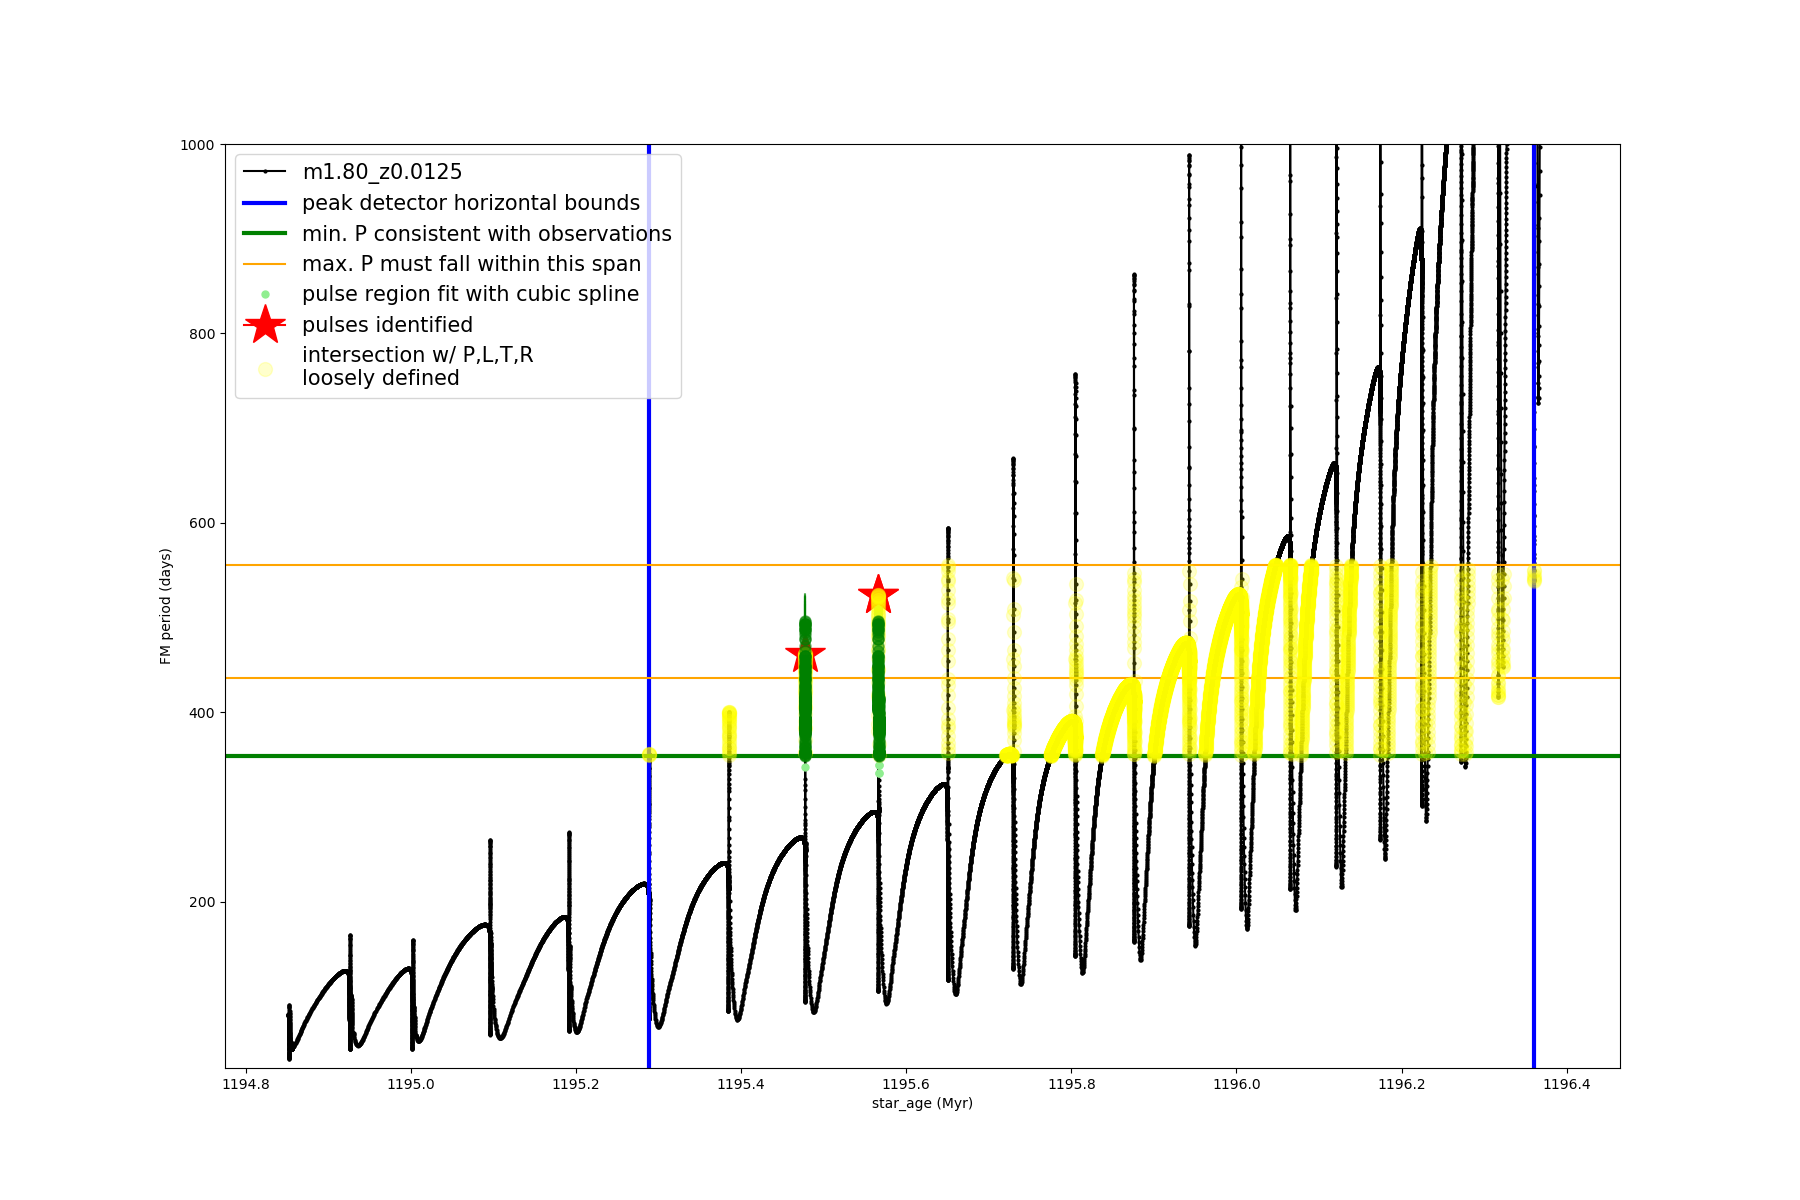This screenshot has height=1200, width=1800.
Task: Click 'max. P must fall within this span' text
Action: click(x=471, y=264)
